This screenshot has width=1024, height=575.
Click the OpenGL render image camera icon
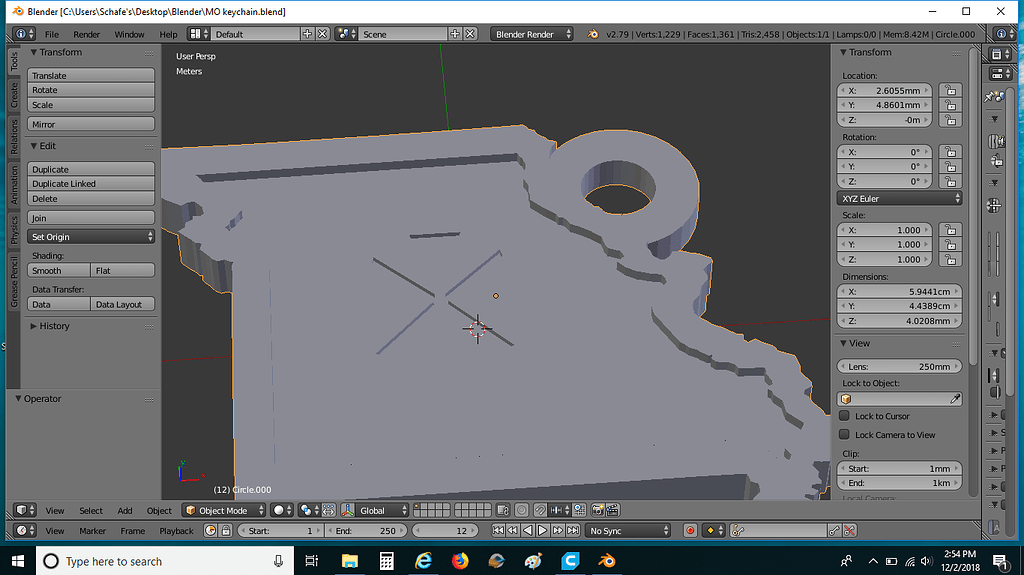tap(598, 510)
